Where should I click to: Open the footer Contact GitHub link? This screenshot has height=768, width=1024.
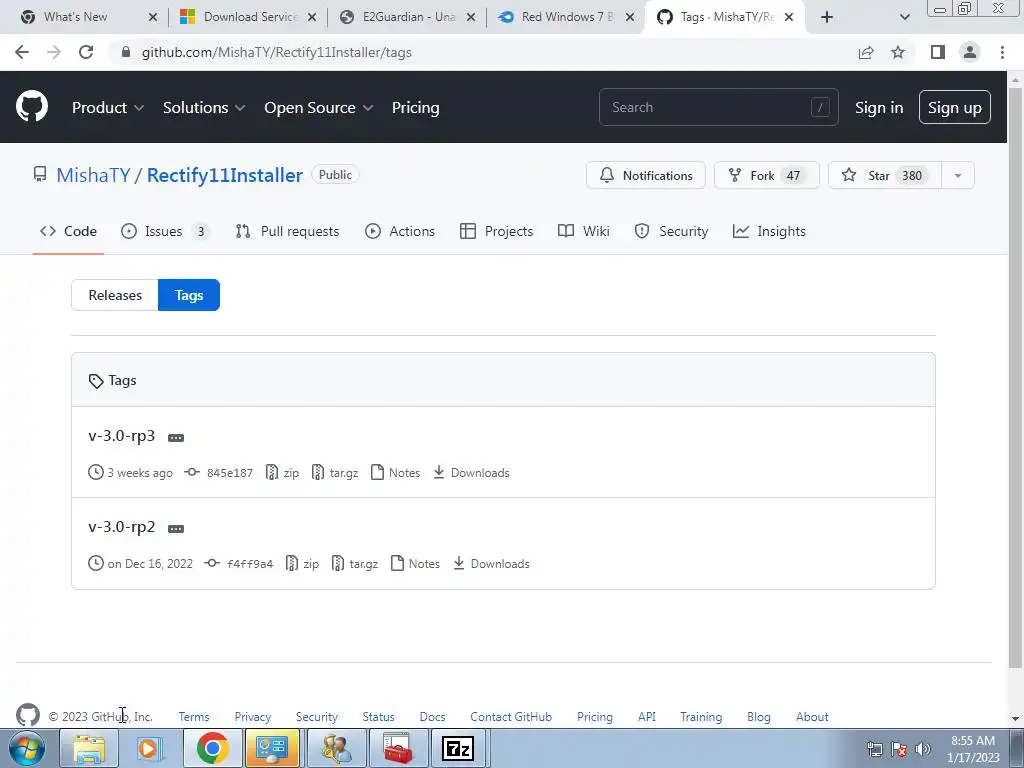[x=511, y=717]
